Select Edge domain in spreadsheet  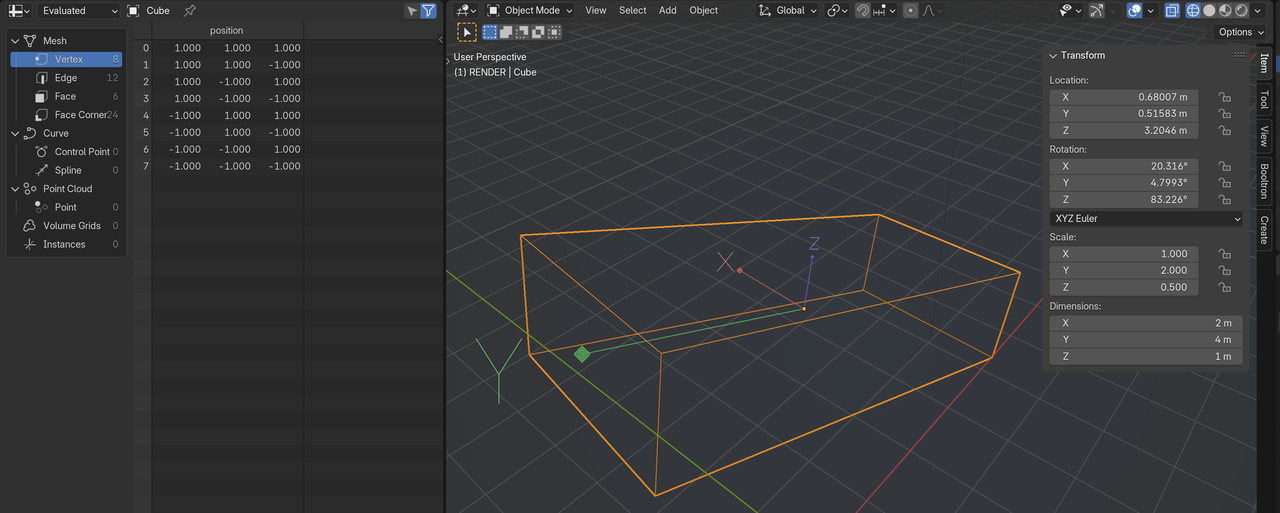pos(66,78)
